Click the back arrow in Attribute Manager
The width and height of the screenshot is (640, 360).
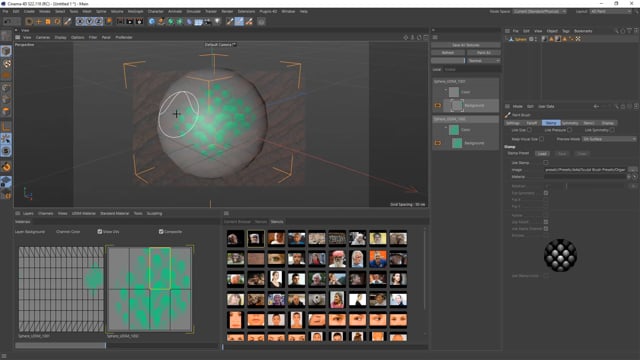596,106
